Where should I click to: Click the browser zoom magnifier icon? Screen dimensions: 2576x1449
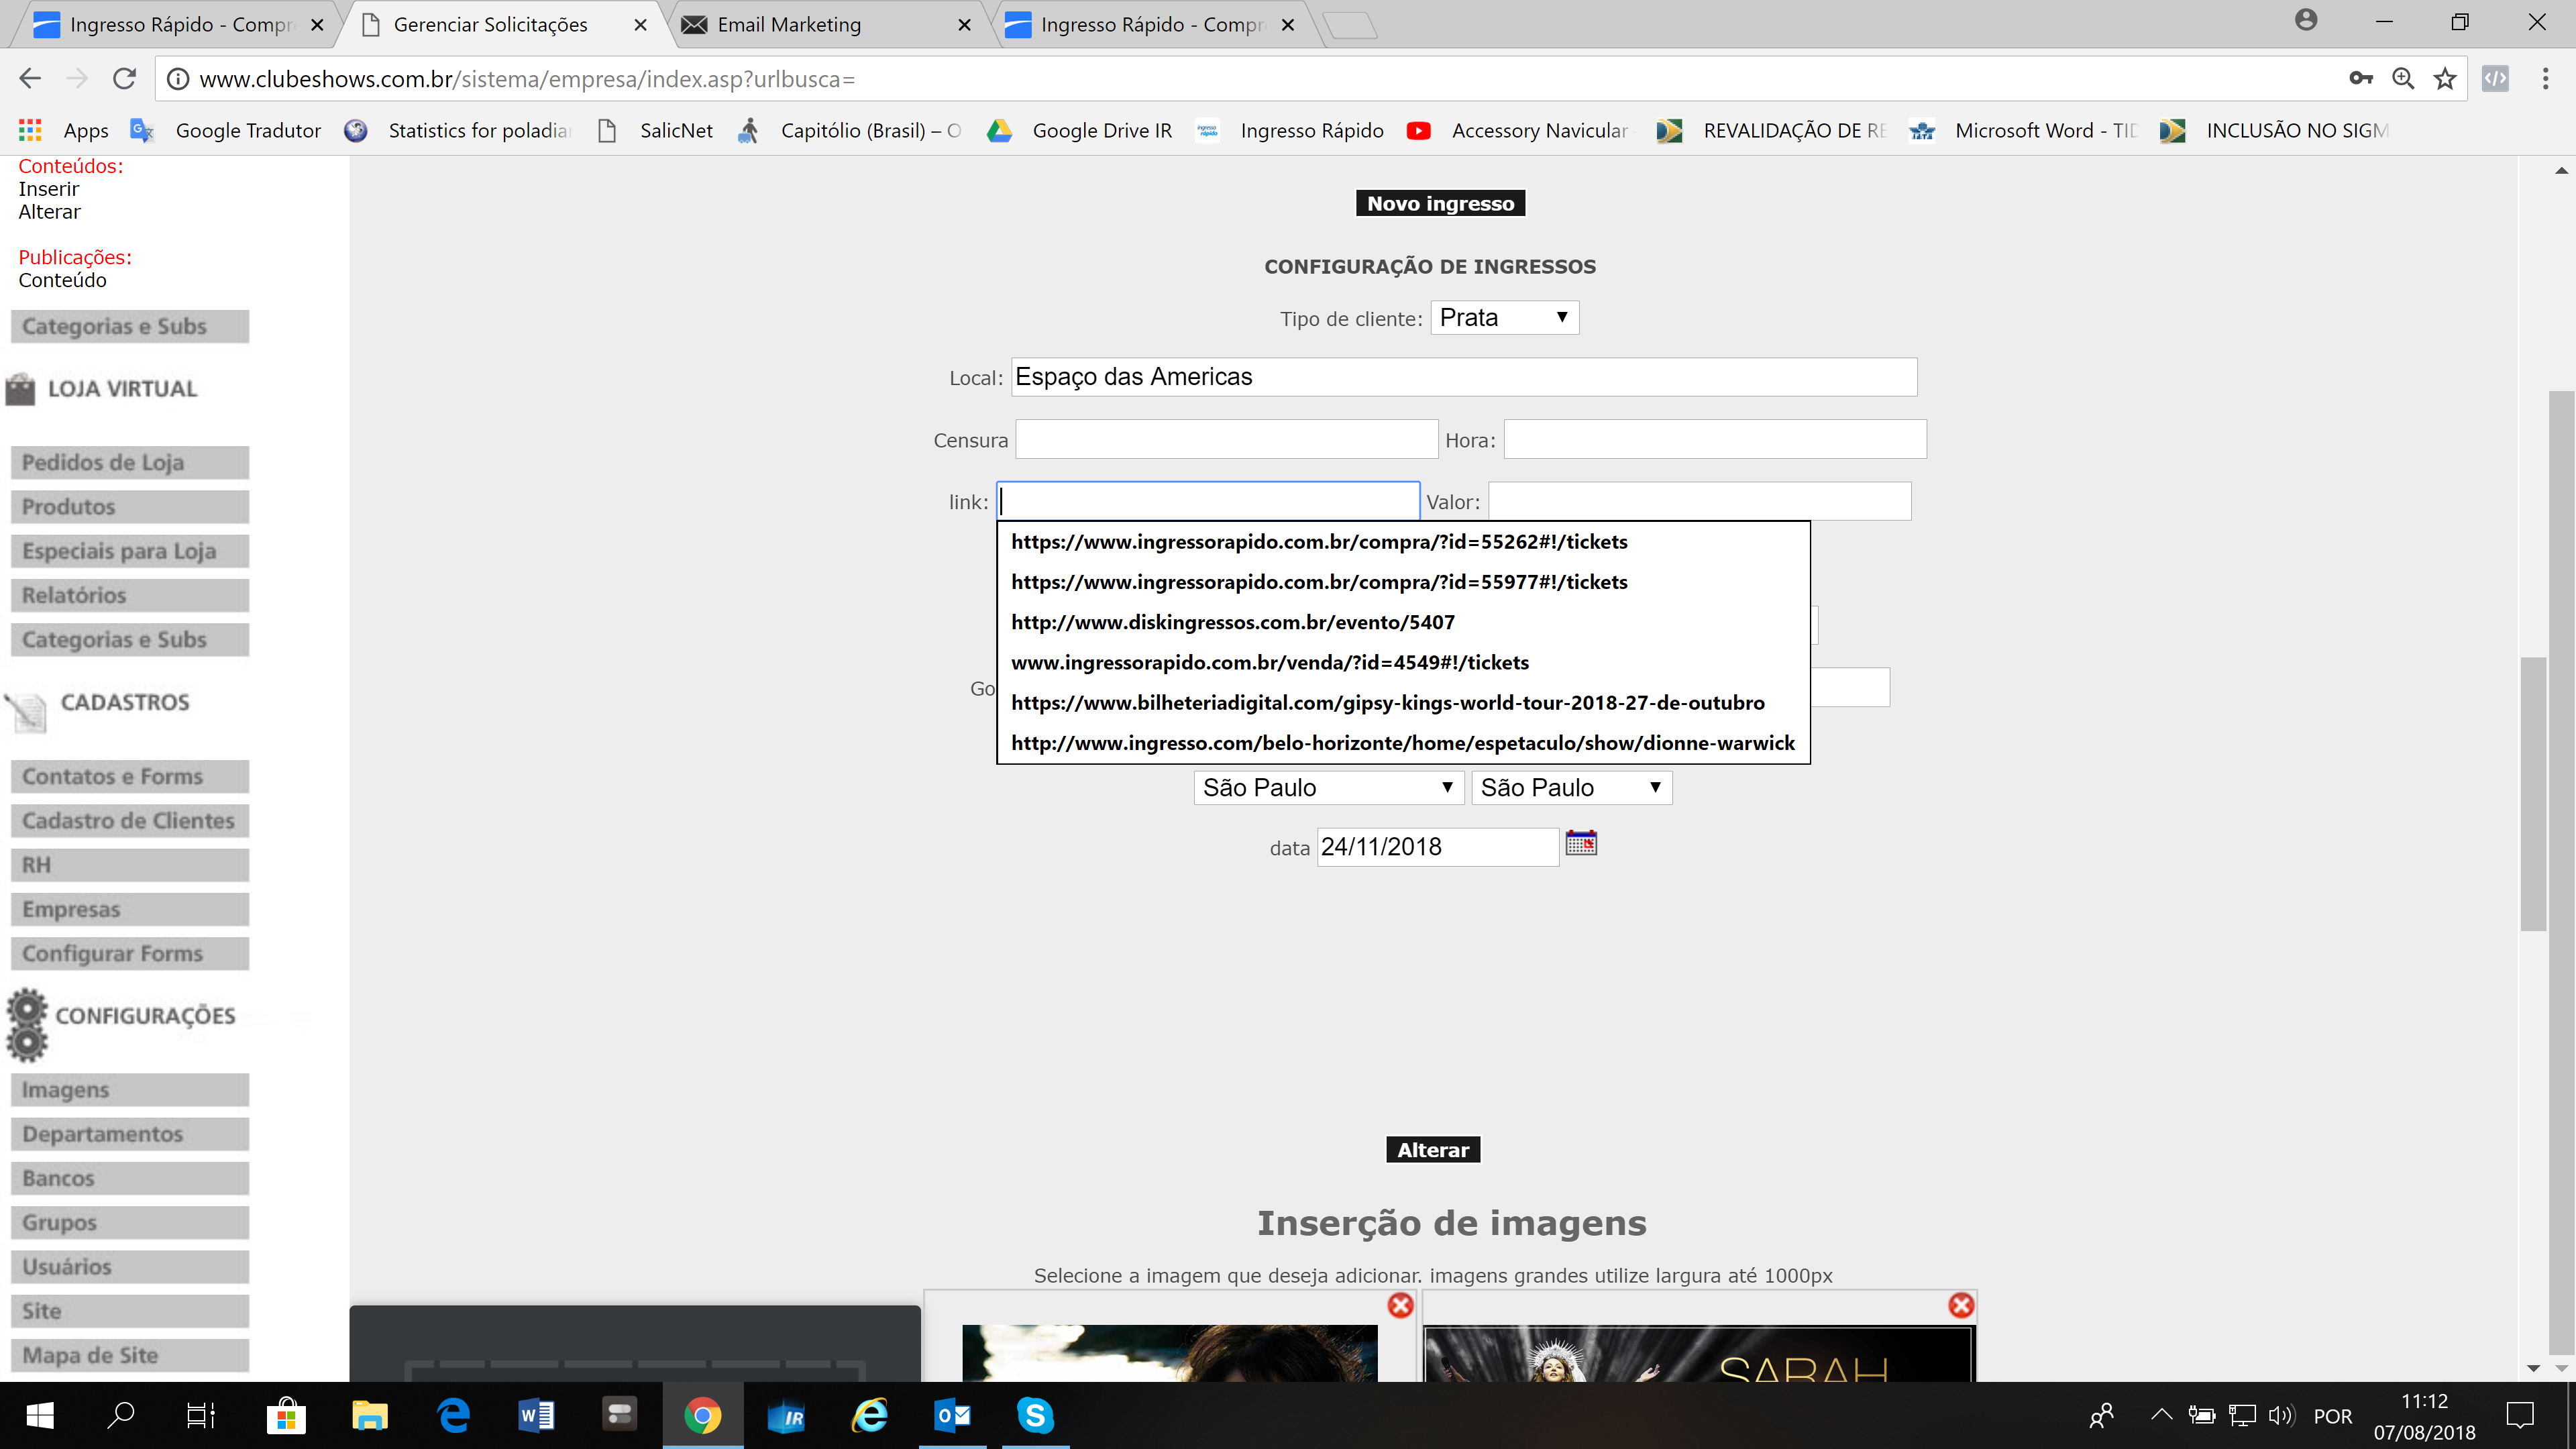point(2402,79)
